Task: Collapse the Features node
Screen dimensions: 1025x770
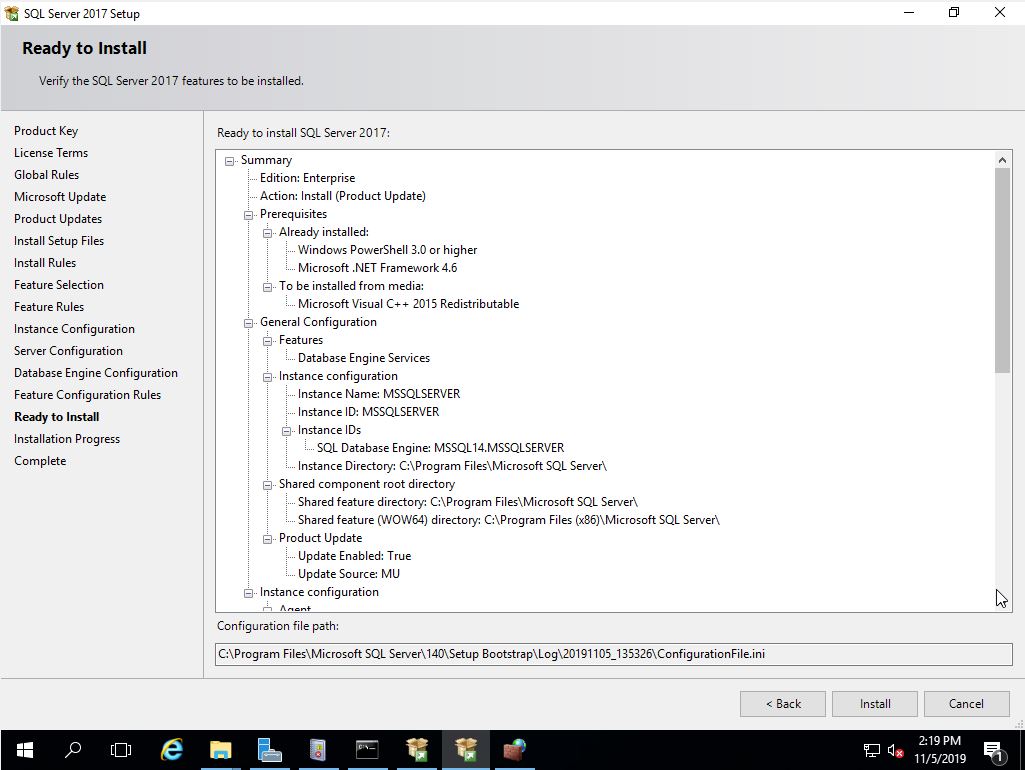Action: pyautogui.click(x=267, y=341)
